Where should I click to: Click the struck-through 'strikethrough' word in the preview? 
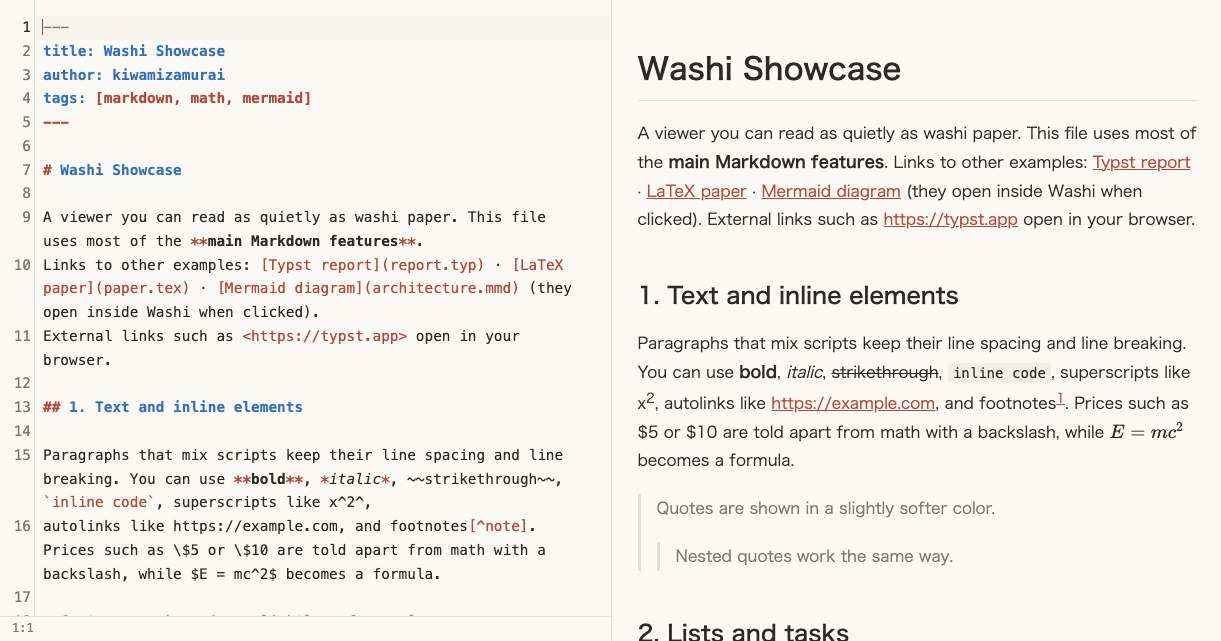point(885,373)
